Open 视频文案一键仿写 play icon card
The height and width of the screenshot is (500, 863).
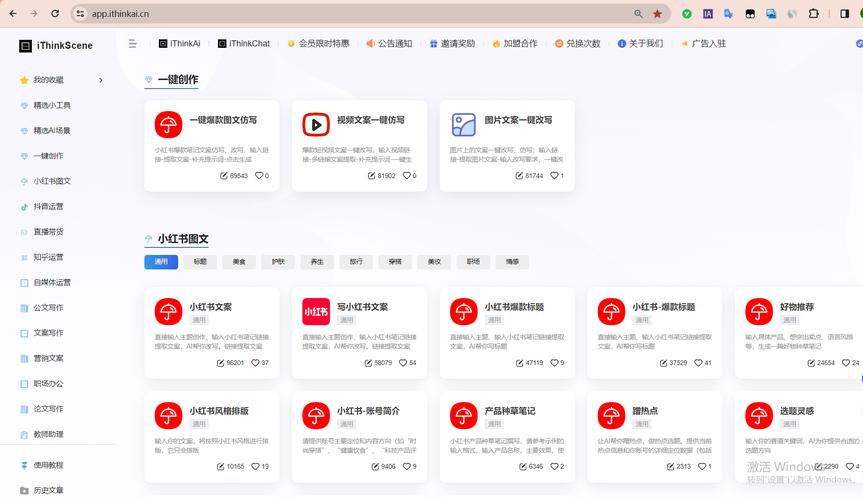(316, 124)
